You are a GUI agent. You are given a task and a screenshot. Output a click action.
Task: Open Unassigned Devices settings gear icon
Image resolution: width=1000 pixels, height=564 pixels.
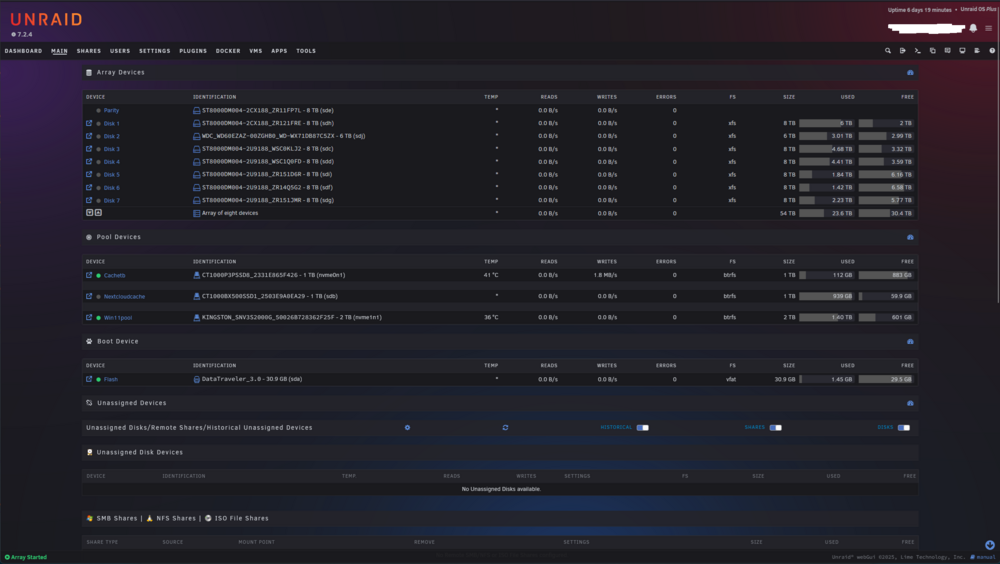click(408, 427)
